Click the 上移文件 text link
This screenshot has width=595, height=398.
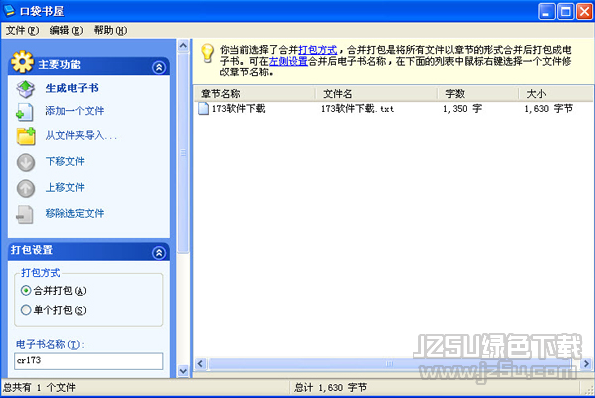pyautogui.click(x=65, y=187)
